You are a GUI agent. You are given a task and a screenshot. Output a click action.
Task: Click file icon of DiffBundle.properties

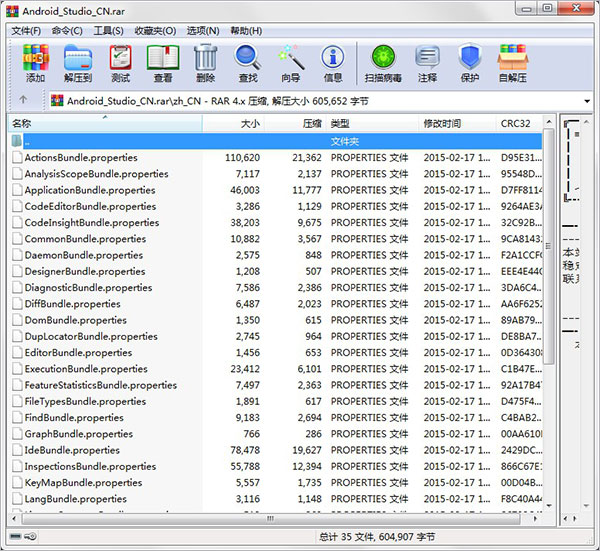click(x=17, y=304)
